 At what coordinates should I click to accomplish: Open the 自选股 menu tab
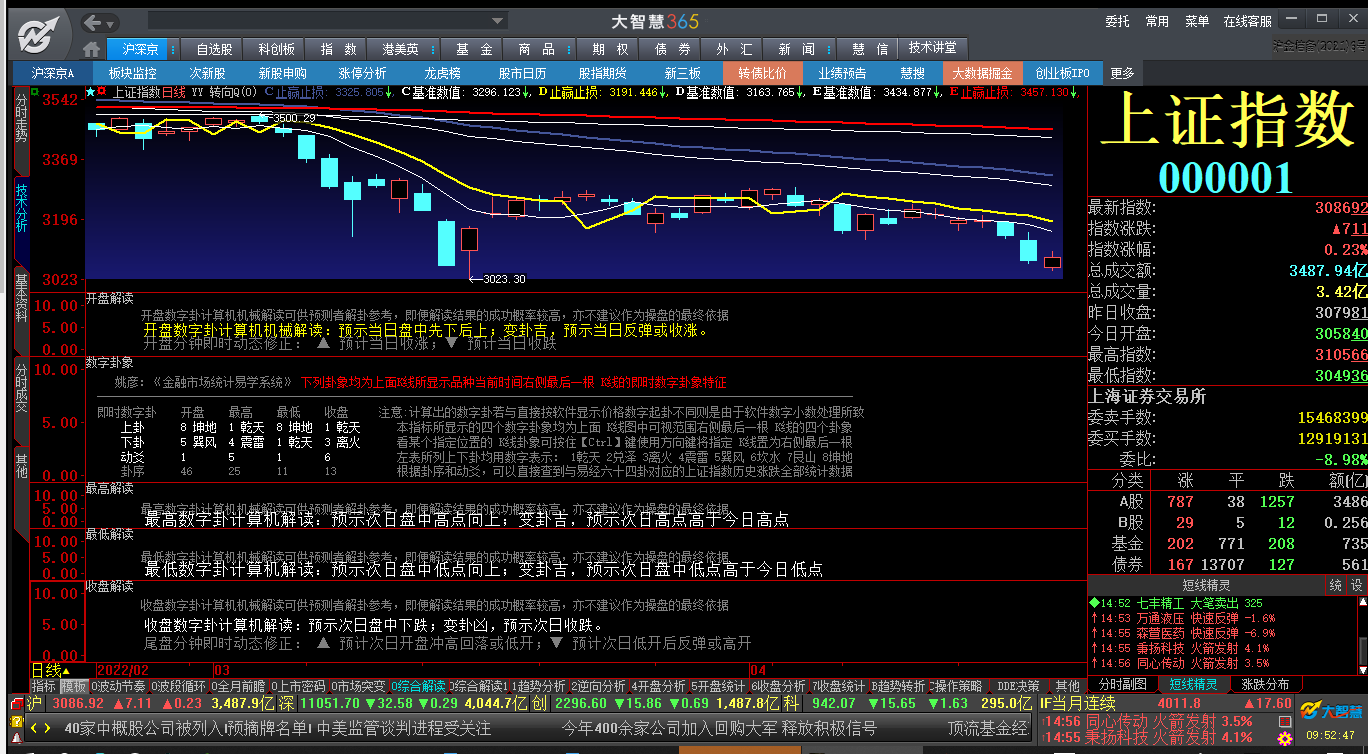click(214, 49)
